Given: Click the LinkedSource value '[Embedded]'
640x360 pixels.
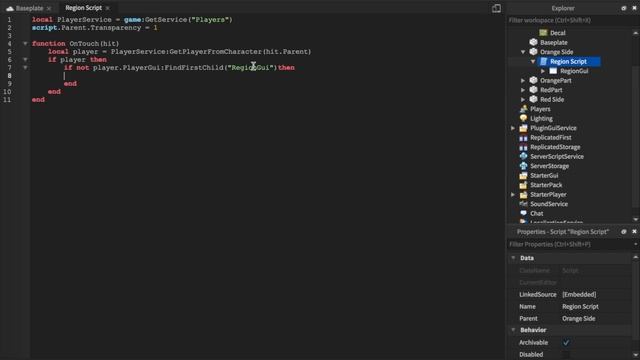Looking at the screenshot, I should [579, 294].
